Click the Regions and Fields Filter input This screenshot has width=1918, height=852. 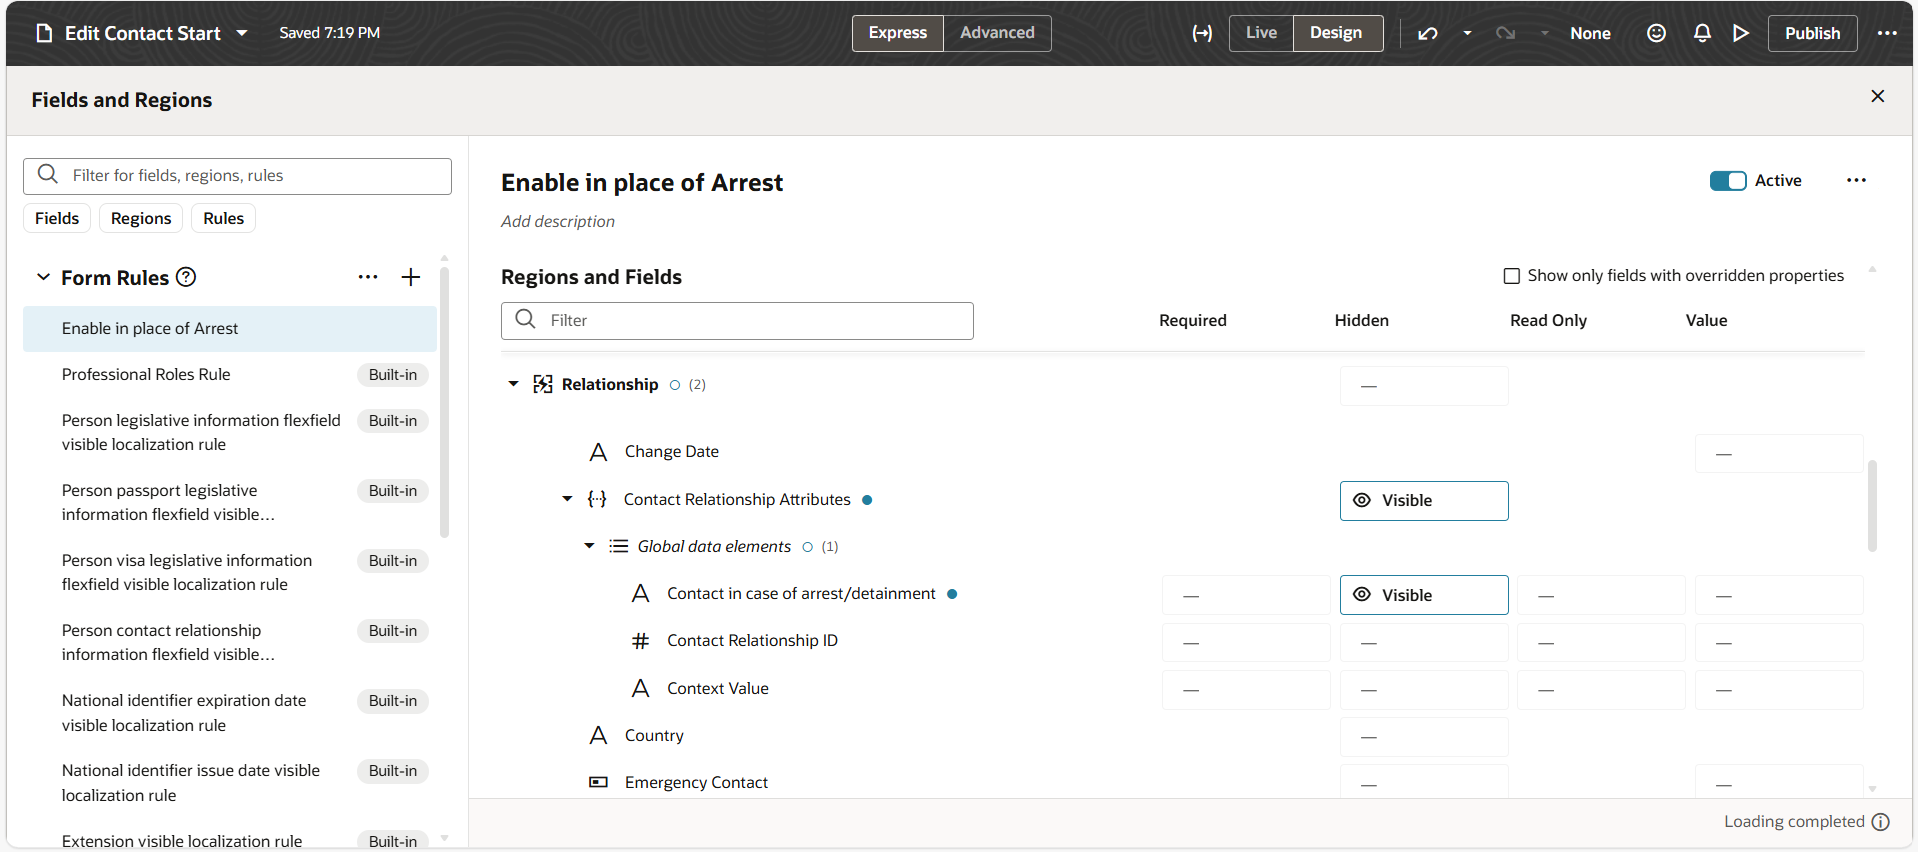[x=737, y=321]
